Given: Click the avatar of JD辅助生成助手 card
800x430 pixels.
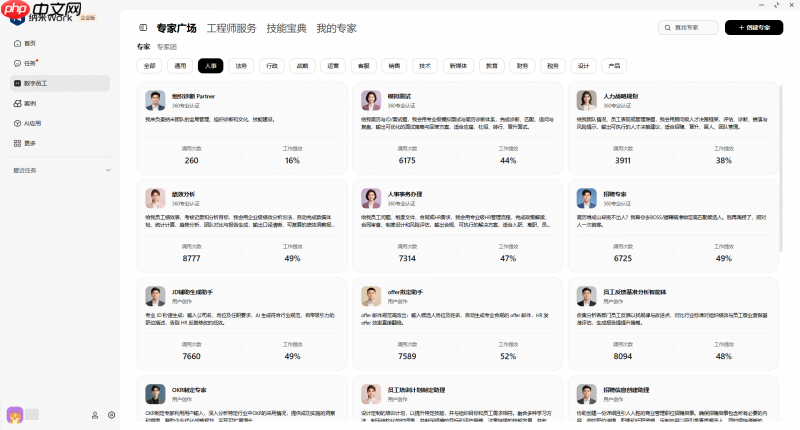Looking at the screenshot, I should (155, 296).
